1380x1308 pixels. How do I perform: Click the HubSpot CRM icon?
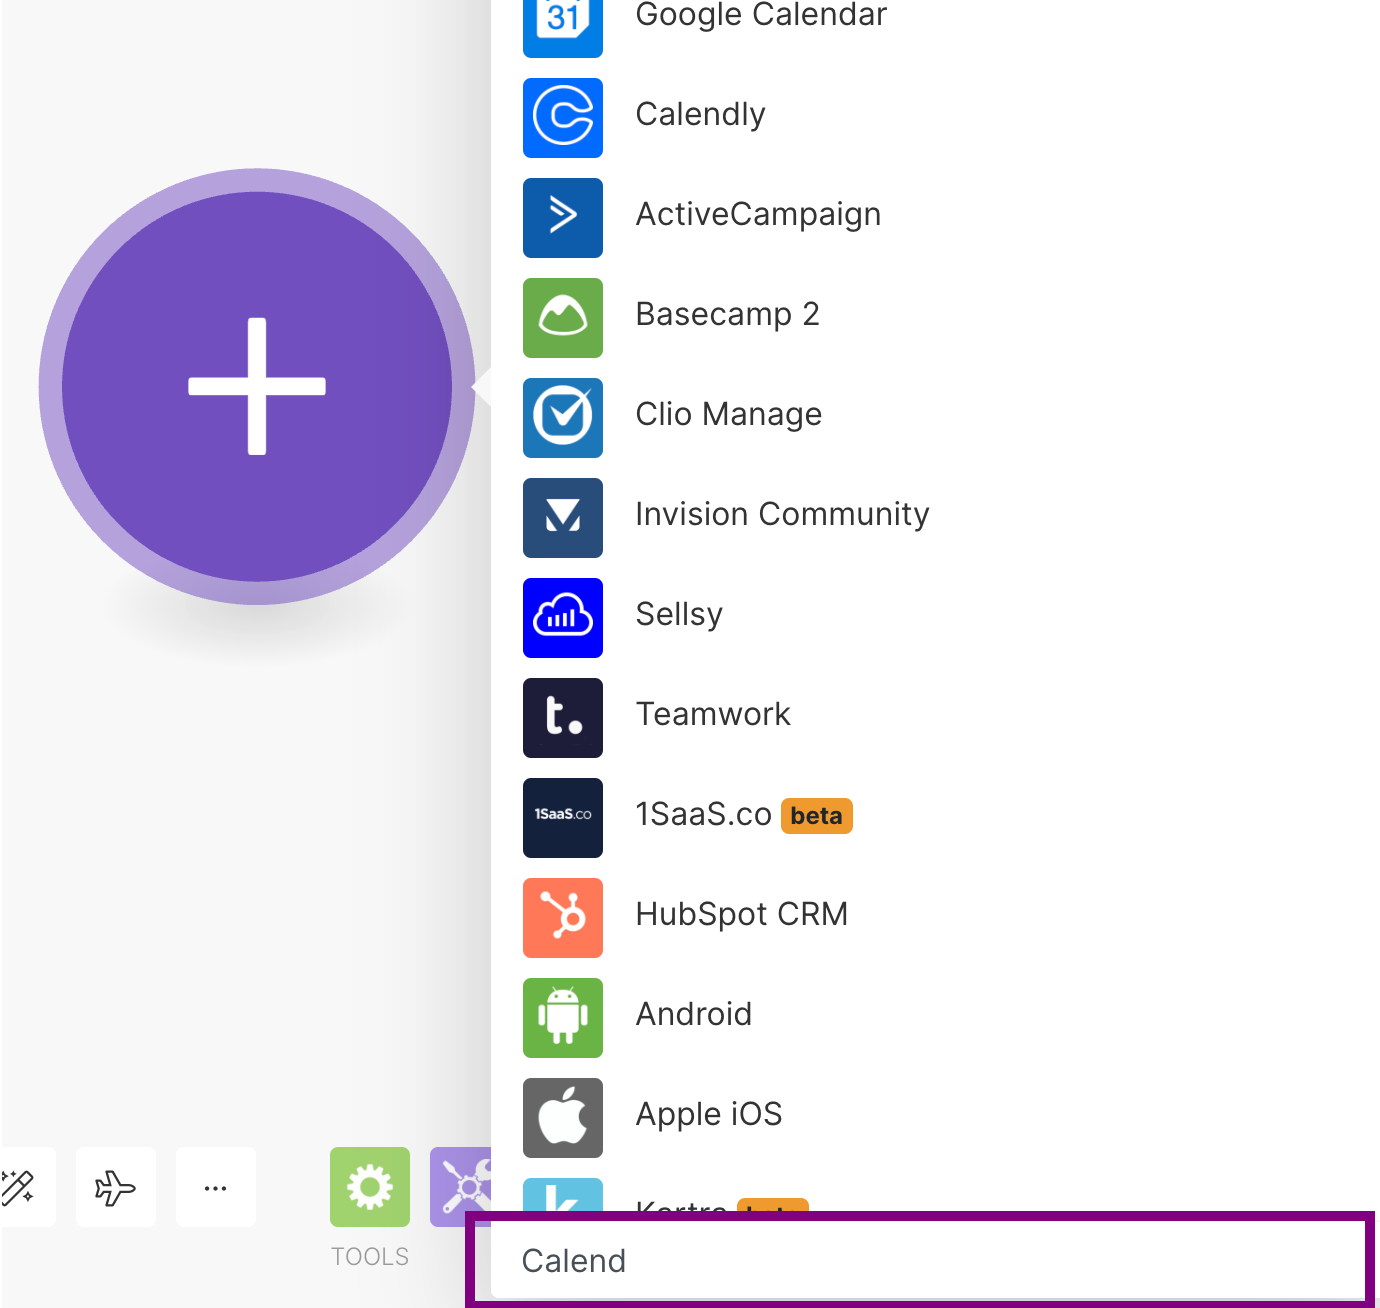563,918
